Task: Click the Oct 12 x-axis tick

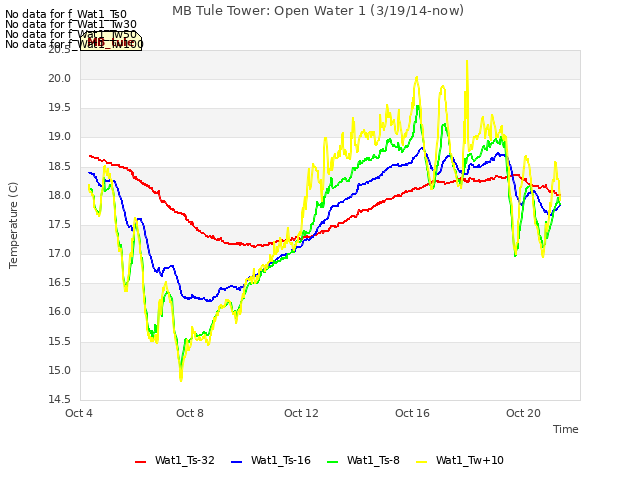Action: tap(301, 413)
